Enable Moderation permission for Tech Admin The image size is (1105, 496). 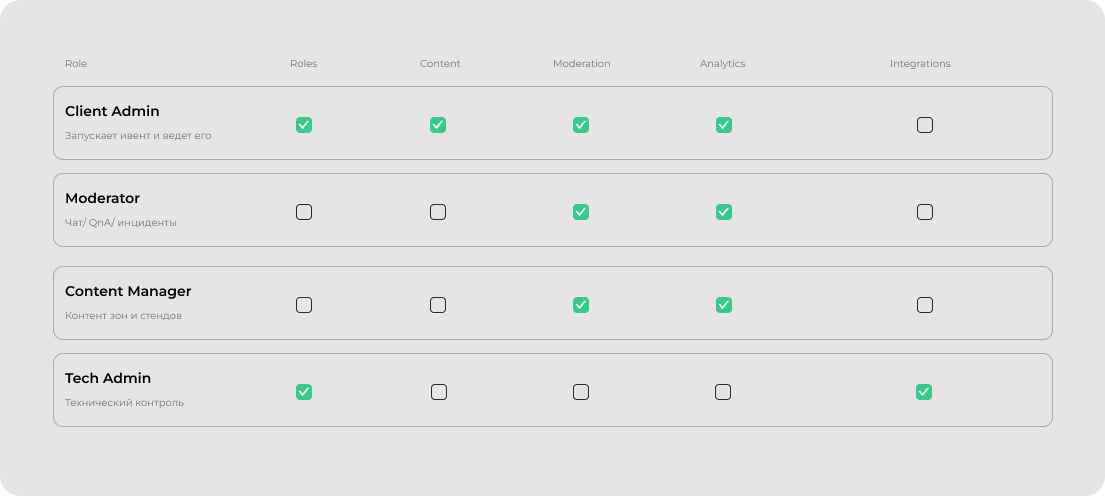(x=581, y=392)
